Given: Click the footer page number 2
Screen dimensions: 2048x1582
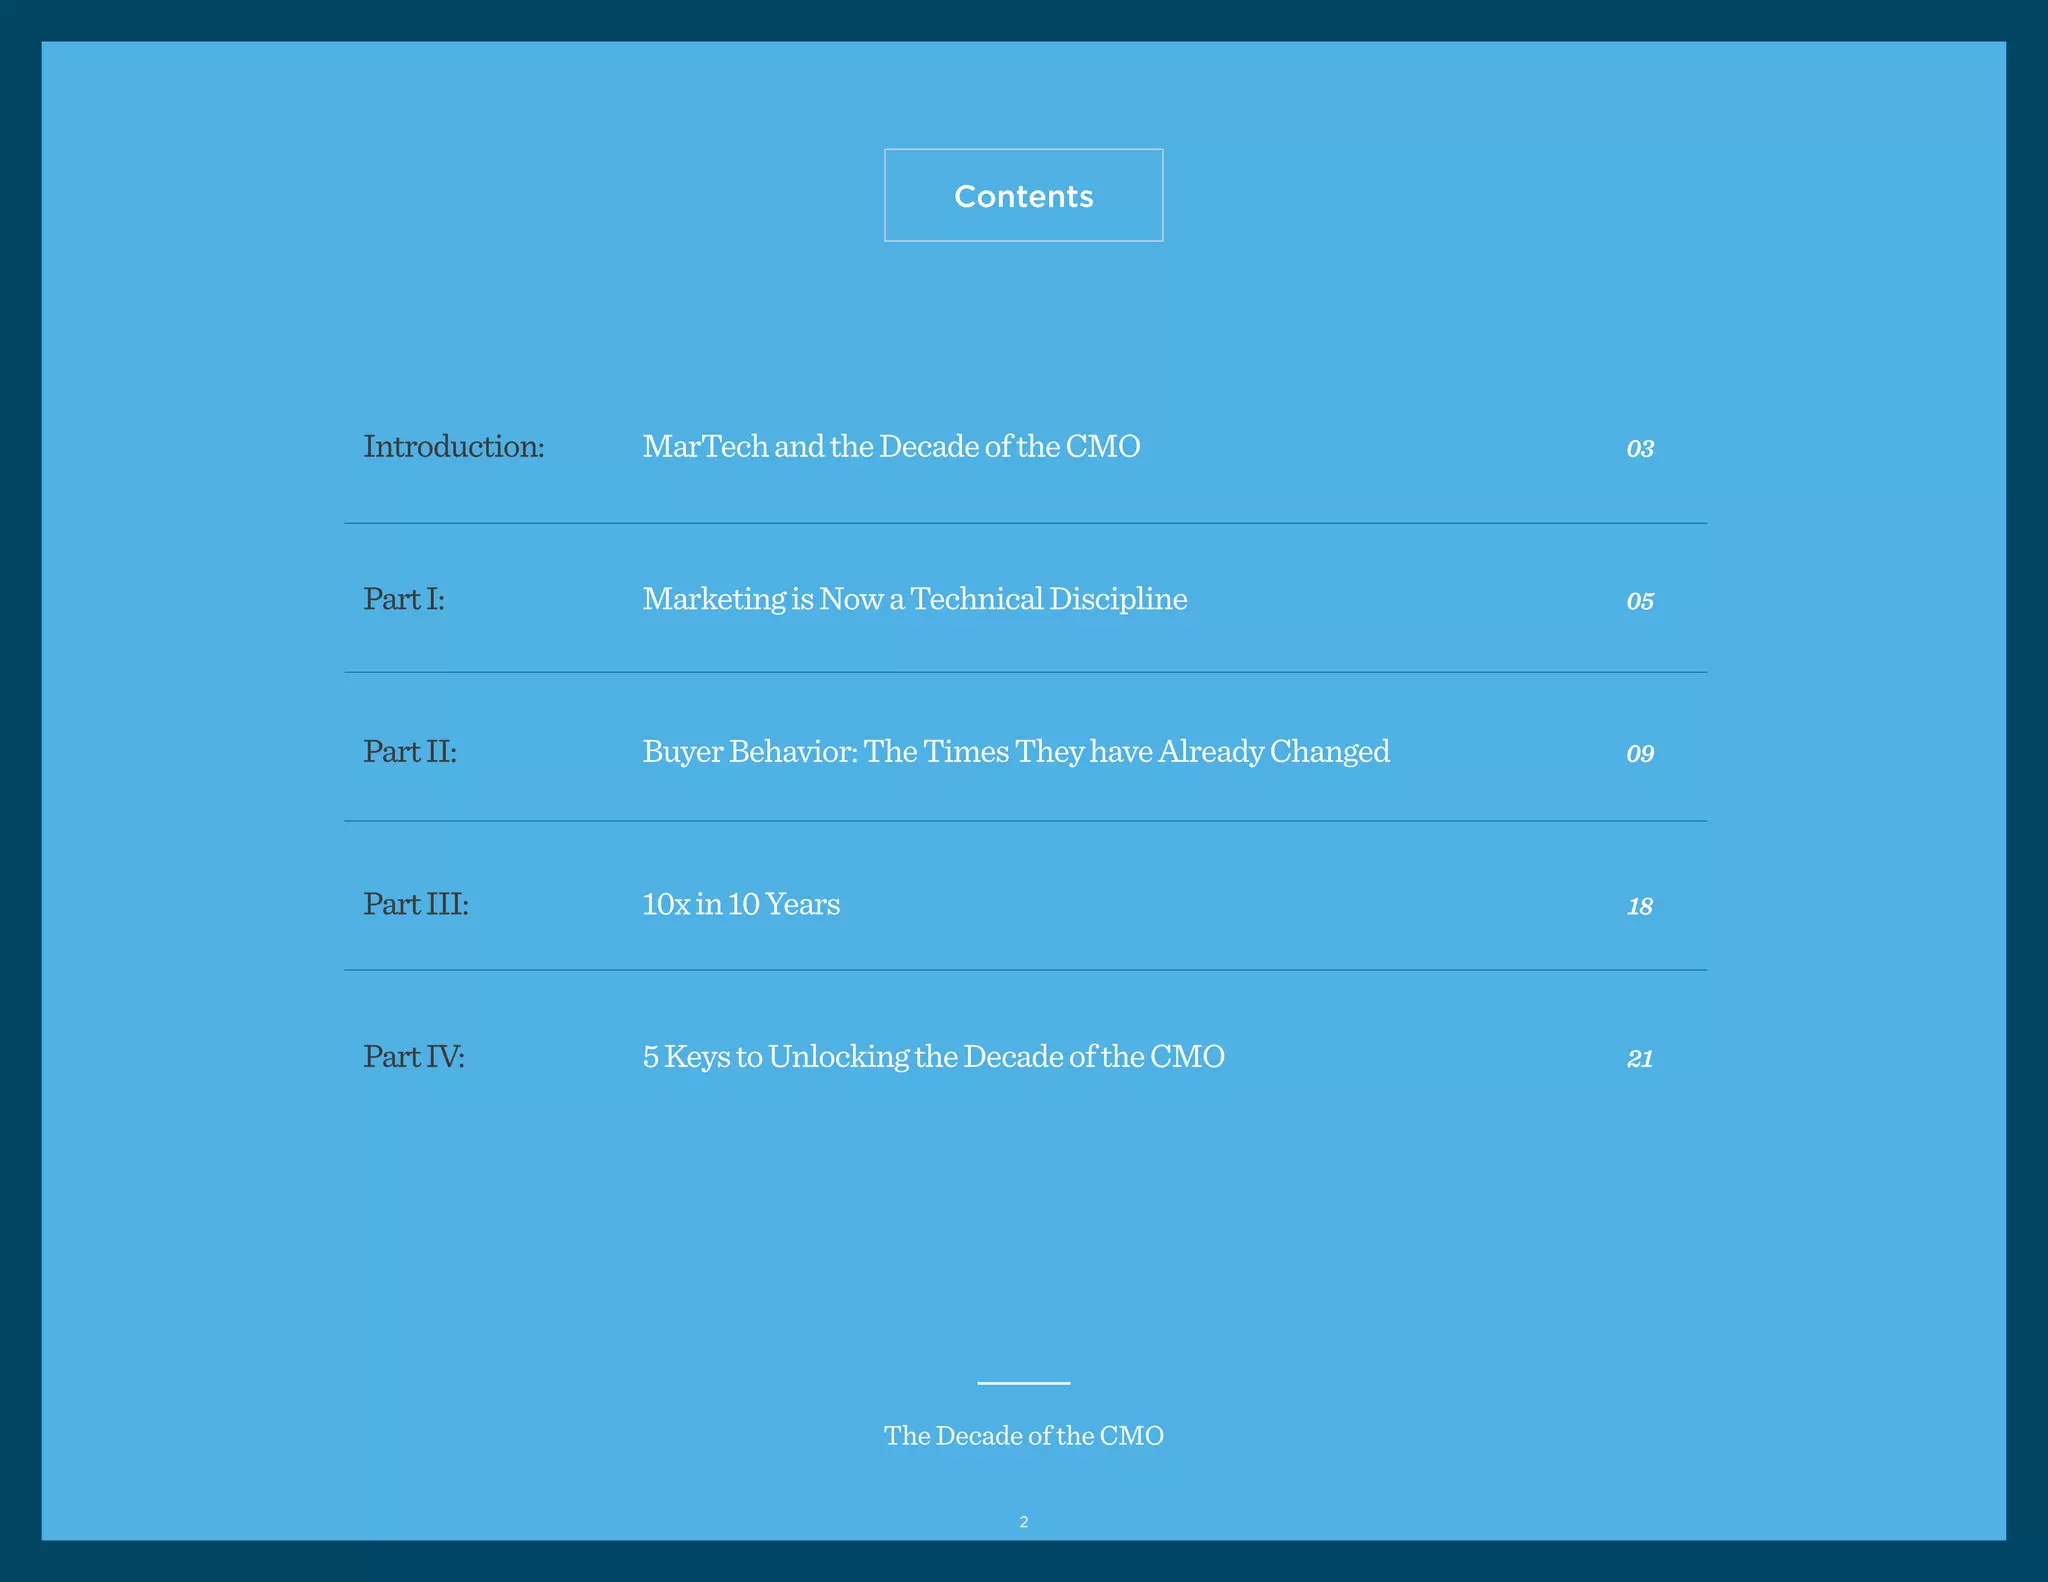Looking at the screenshot, I should point(1023,1522).
